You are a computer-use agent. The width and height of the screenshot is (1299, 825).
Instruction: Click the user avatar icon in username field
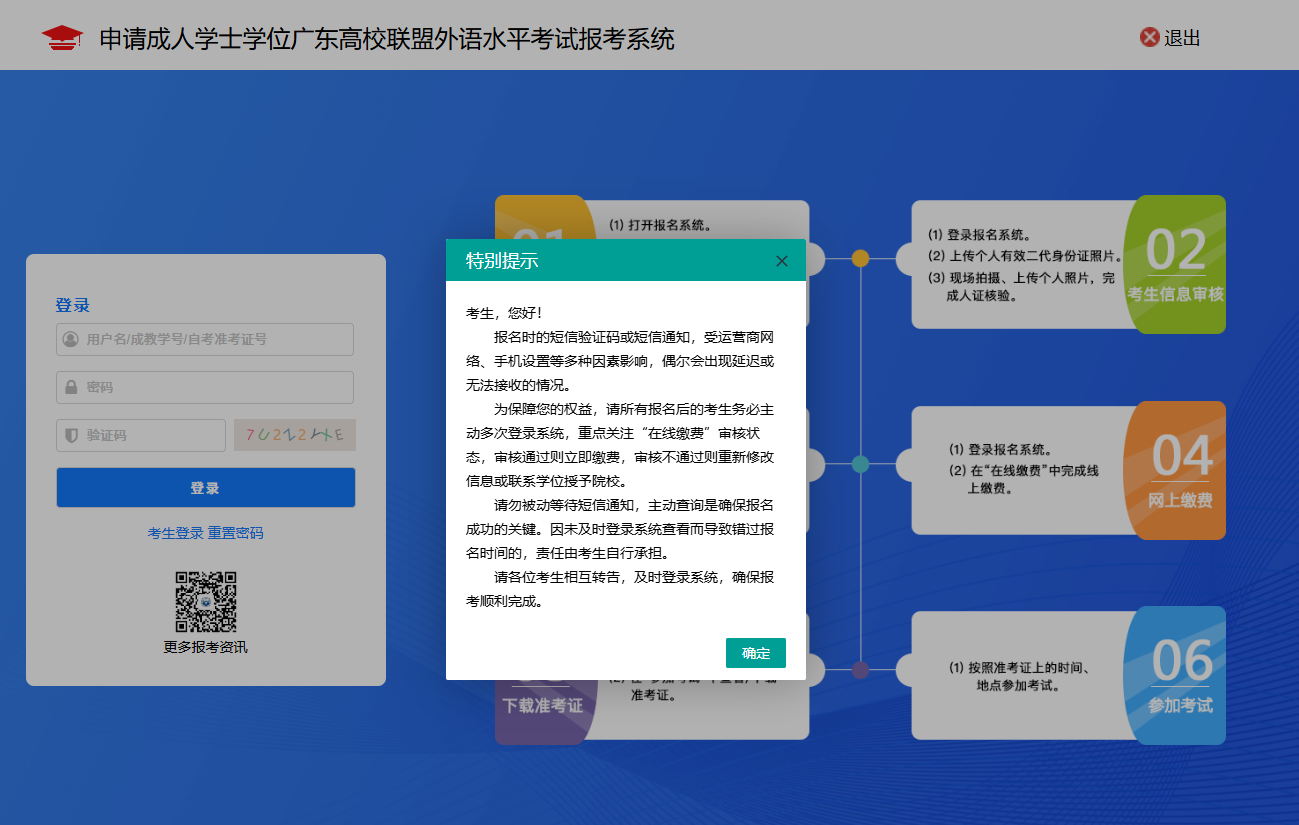pos(71,339)
